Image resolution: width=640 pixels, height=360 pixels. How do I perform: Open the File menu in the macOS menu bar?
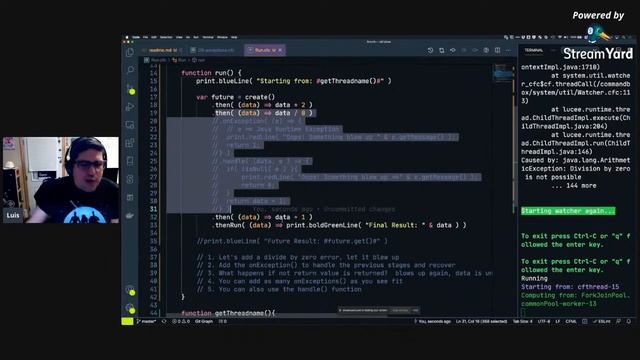pyautogui.click(x=145, y=37)
